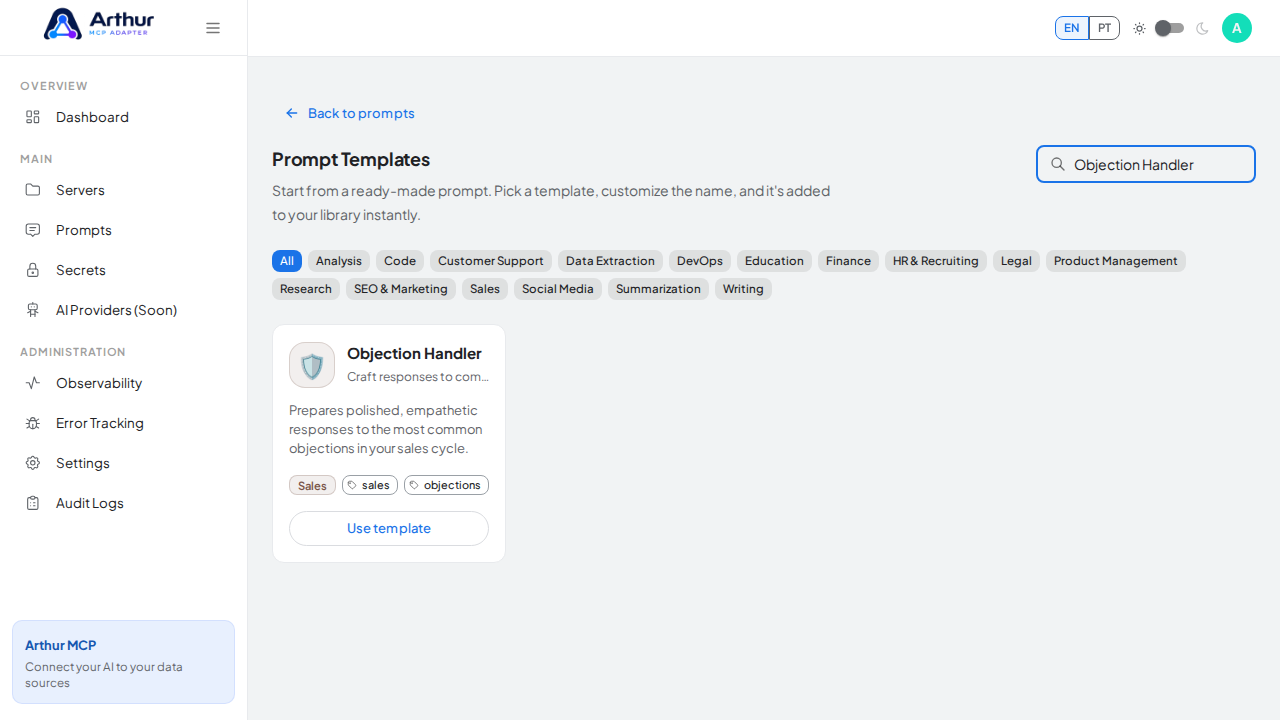Filter templates by Writing
This screenshot has height=720, width=1280.
click(743, 289)
